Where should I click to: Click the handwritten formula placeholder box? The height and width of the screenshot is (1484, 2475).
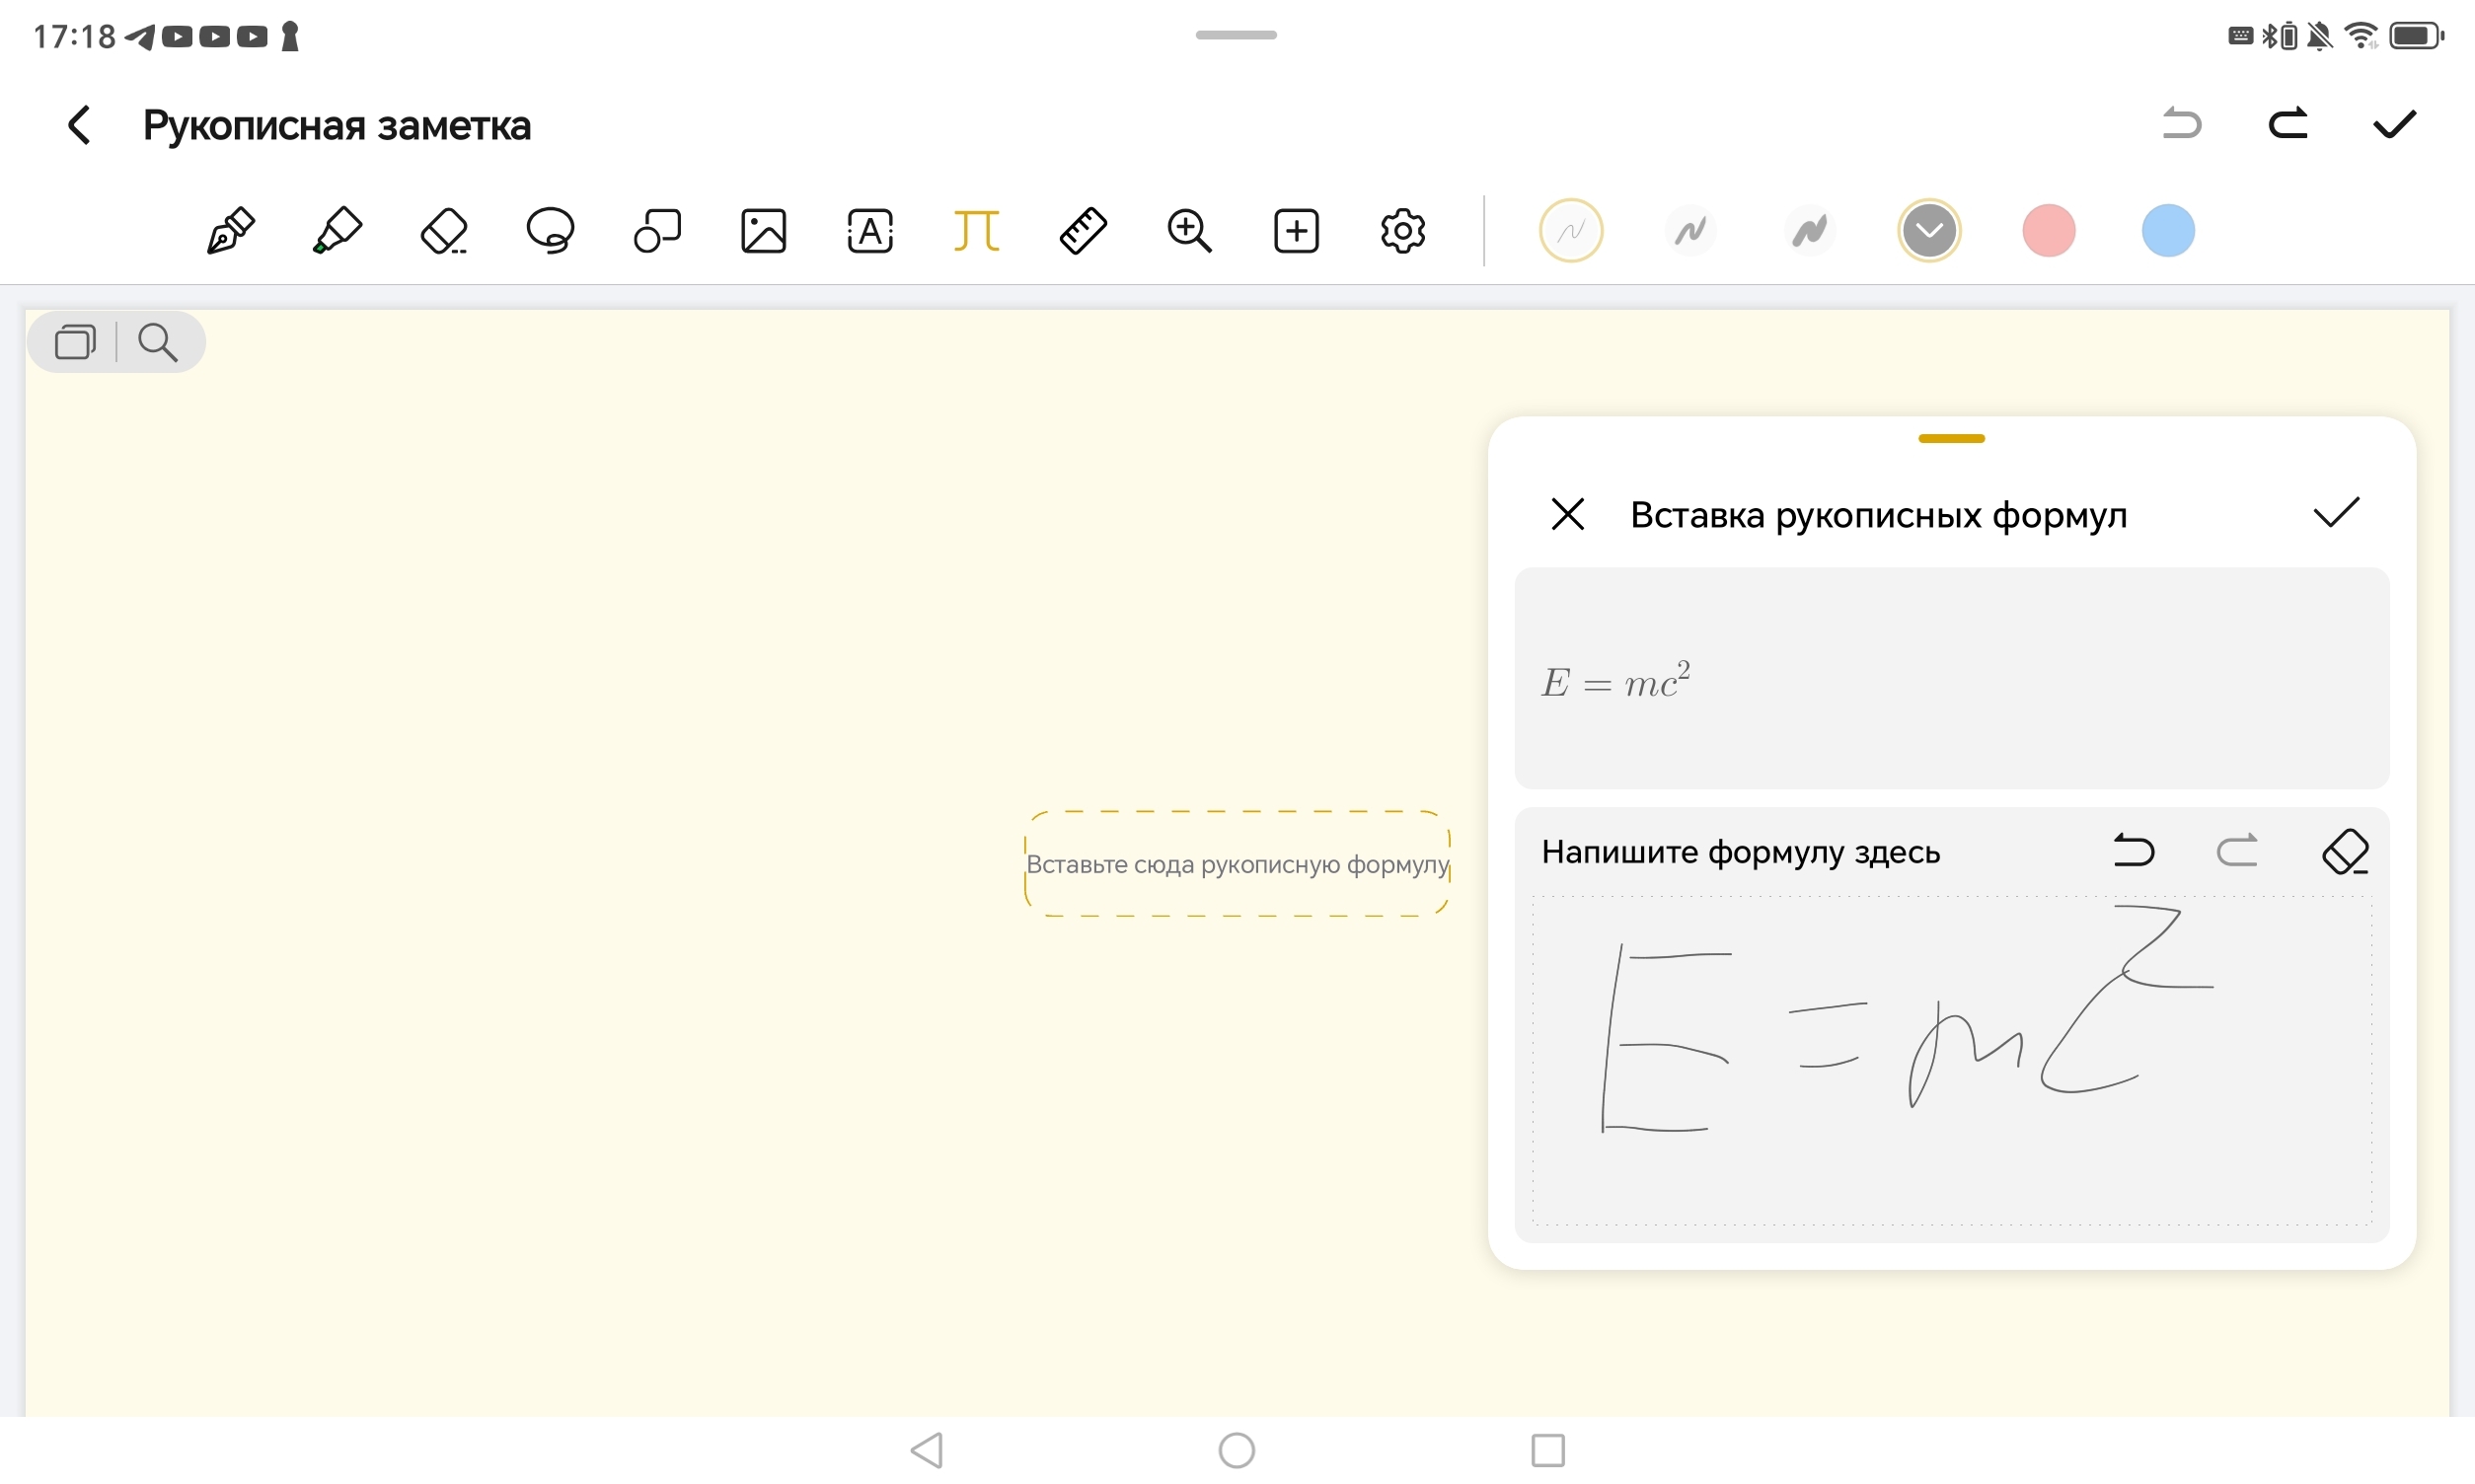point(1237,864)
